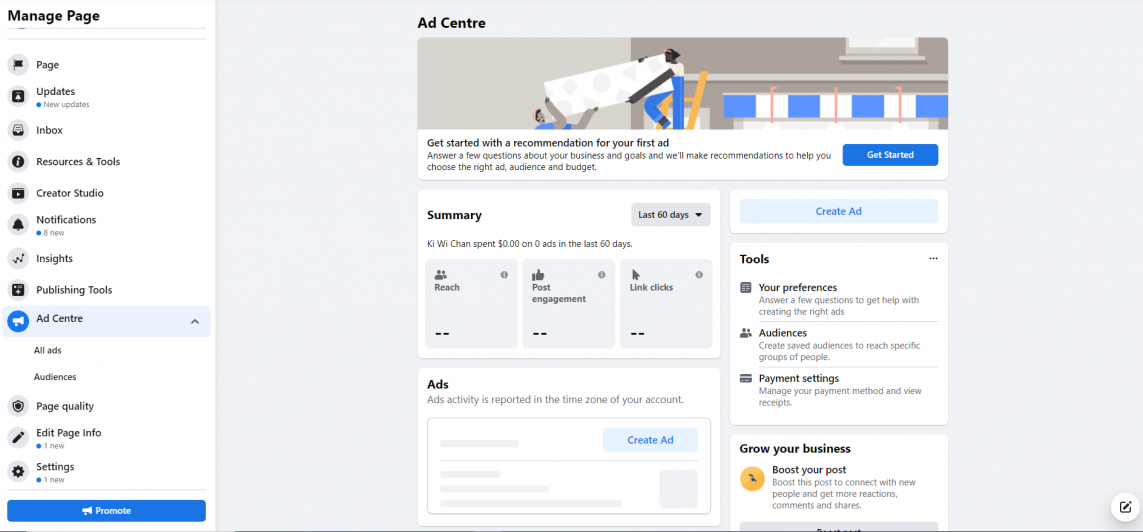
Task: Open Your preferences link in Tools
Action: pyautogui.click(x=797, y=288)
